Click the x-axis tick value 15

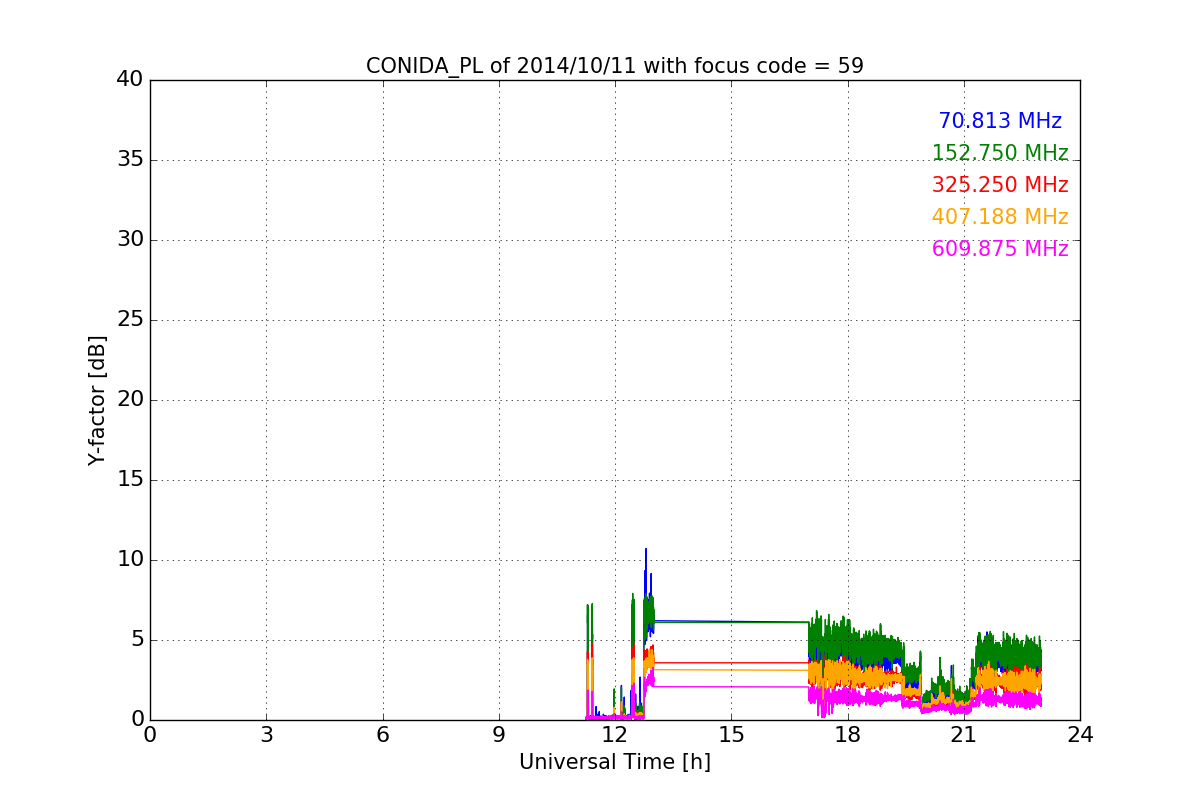point(731,735)
